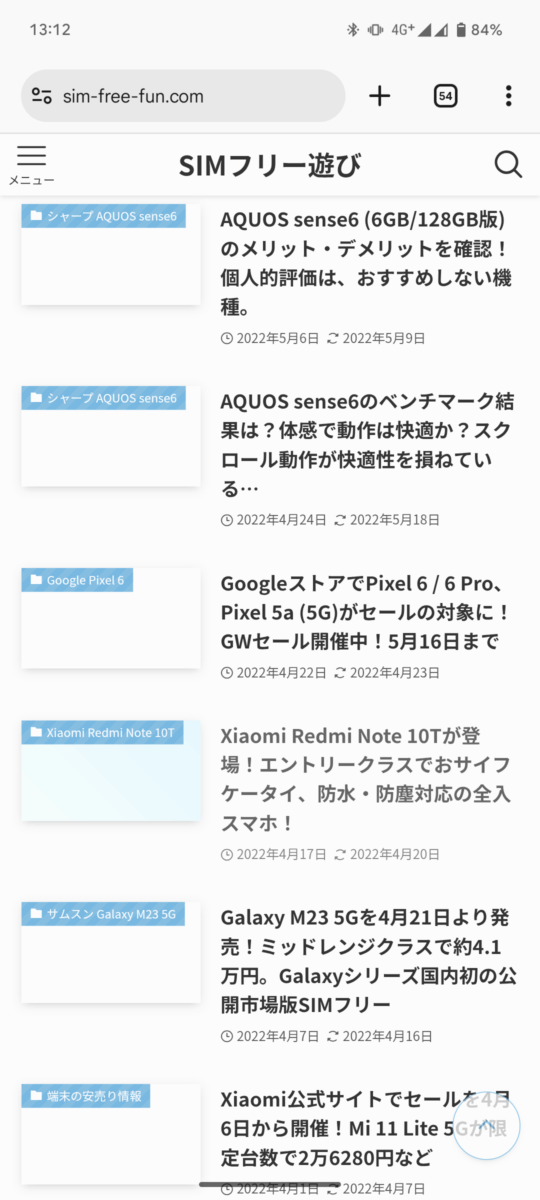Open Galaxy M23 5G 発売 article
The image size is (540, 1200).
[x=367, y=960]
